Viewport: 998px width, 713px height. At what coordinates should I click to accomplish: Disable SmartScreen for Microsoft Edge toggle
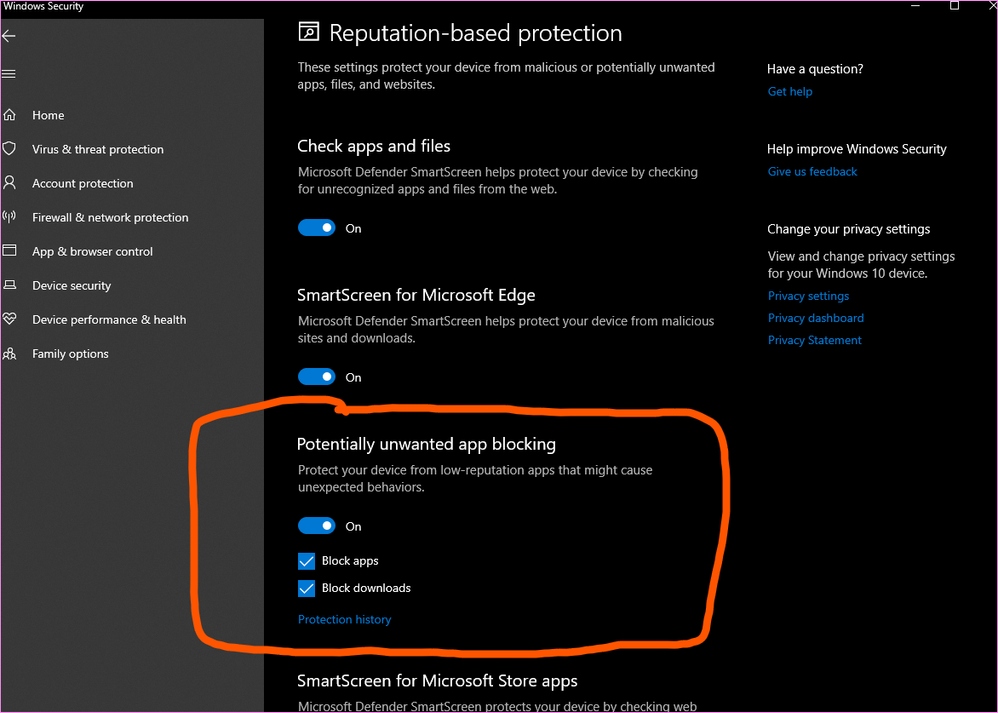click(x=317, y=377)
